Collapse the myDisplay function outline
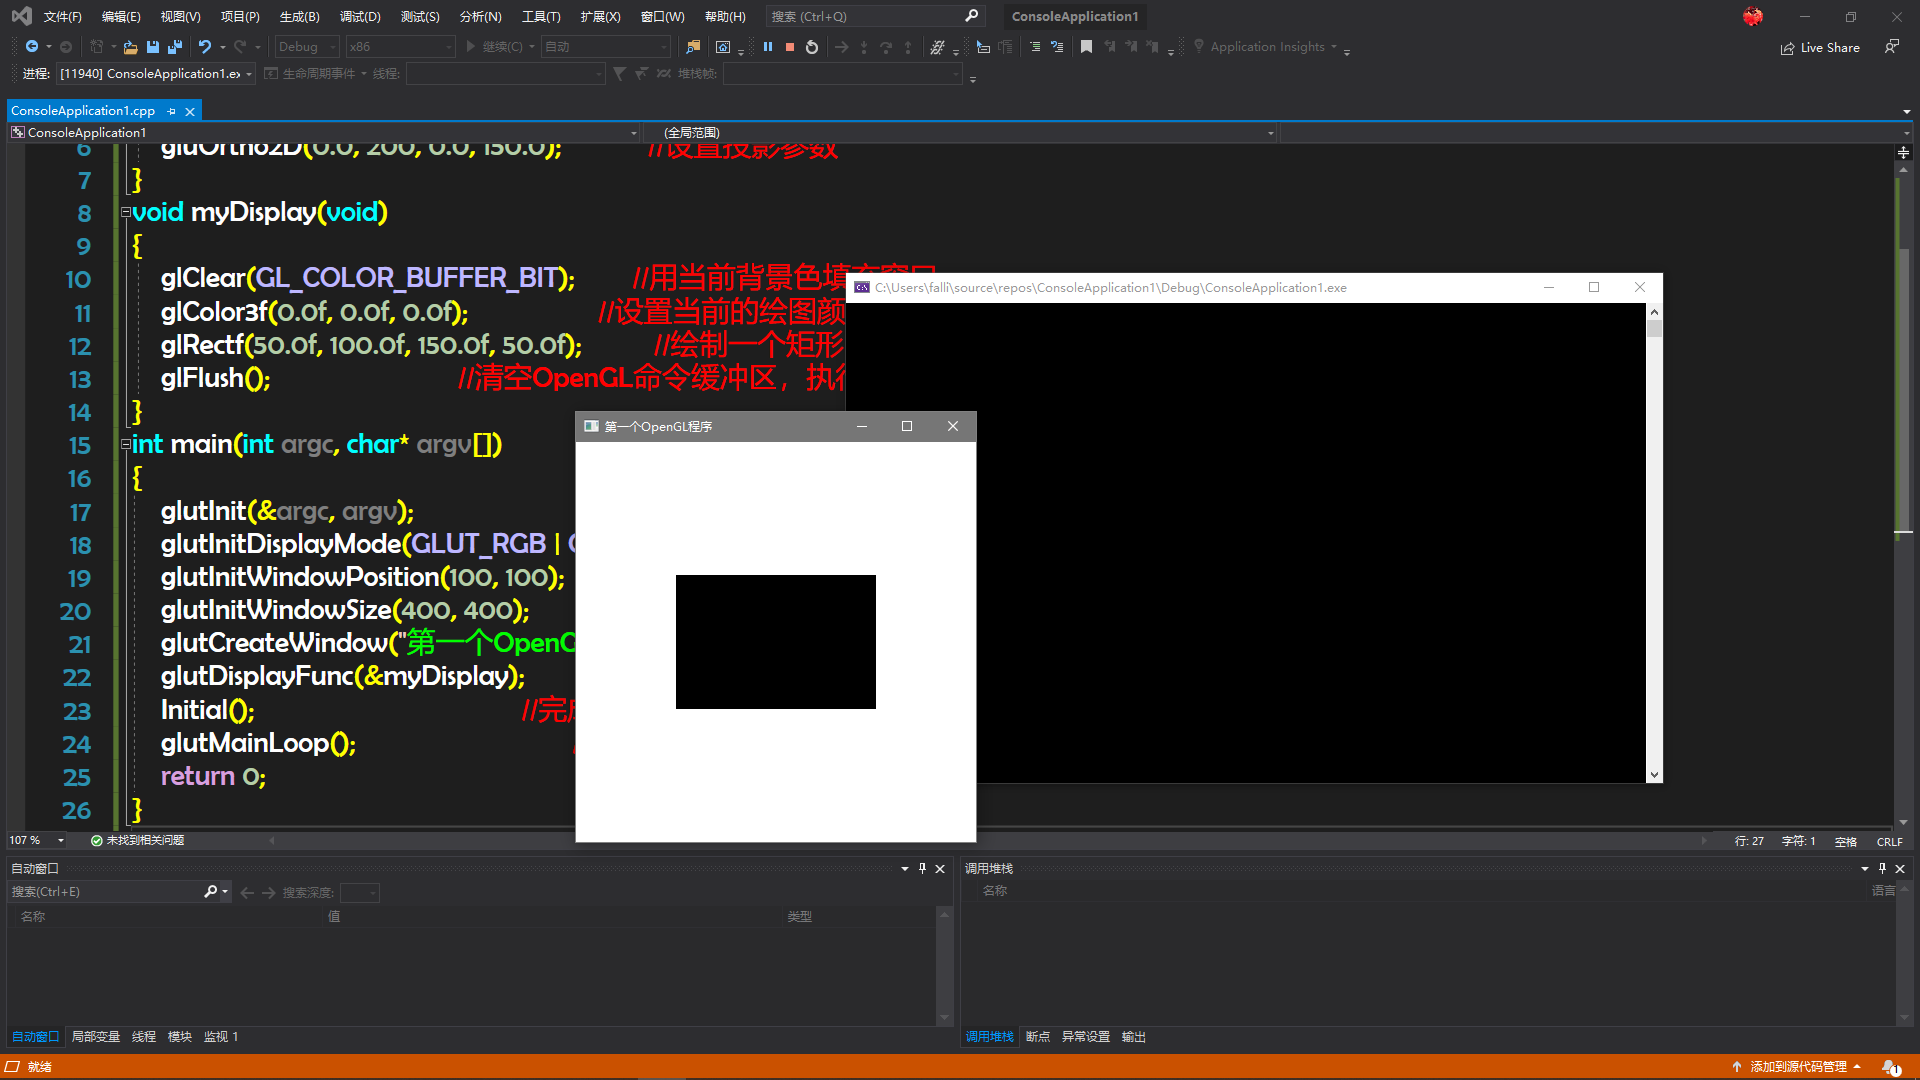Screen dimensions: 1920x1080 [126, 212]
